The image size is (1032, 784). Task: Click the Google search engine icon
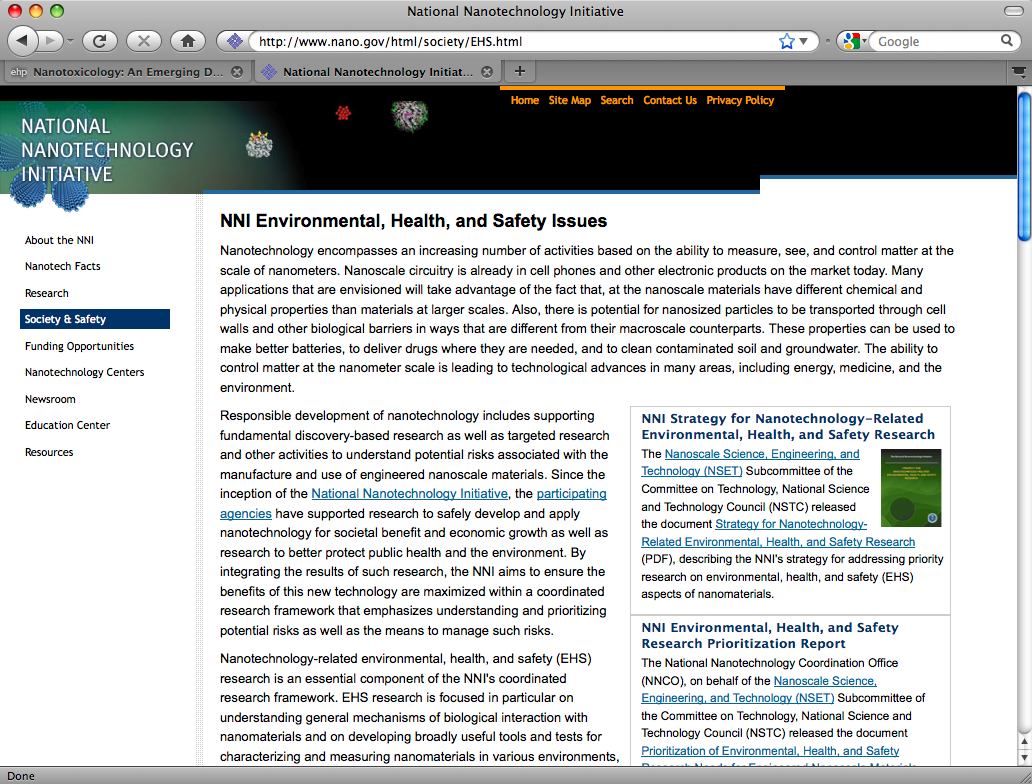coord(852,41)
